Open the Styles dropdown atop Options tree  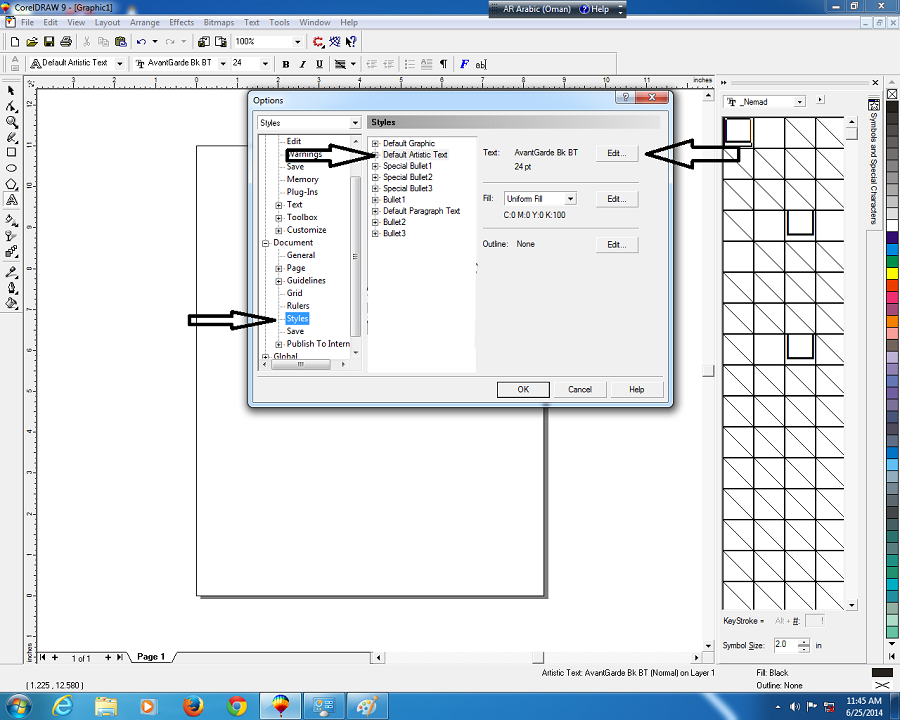[x=355, y=123]
